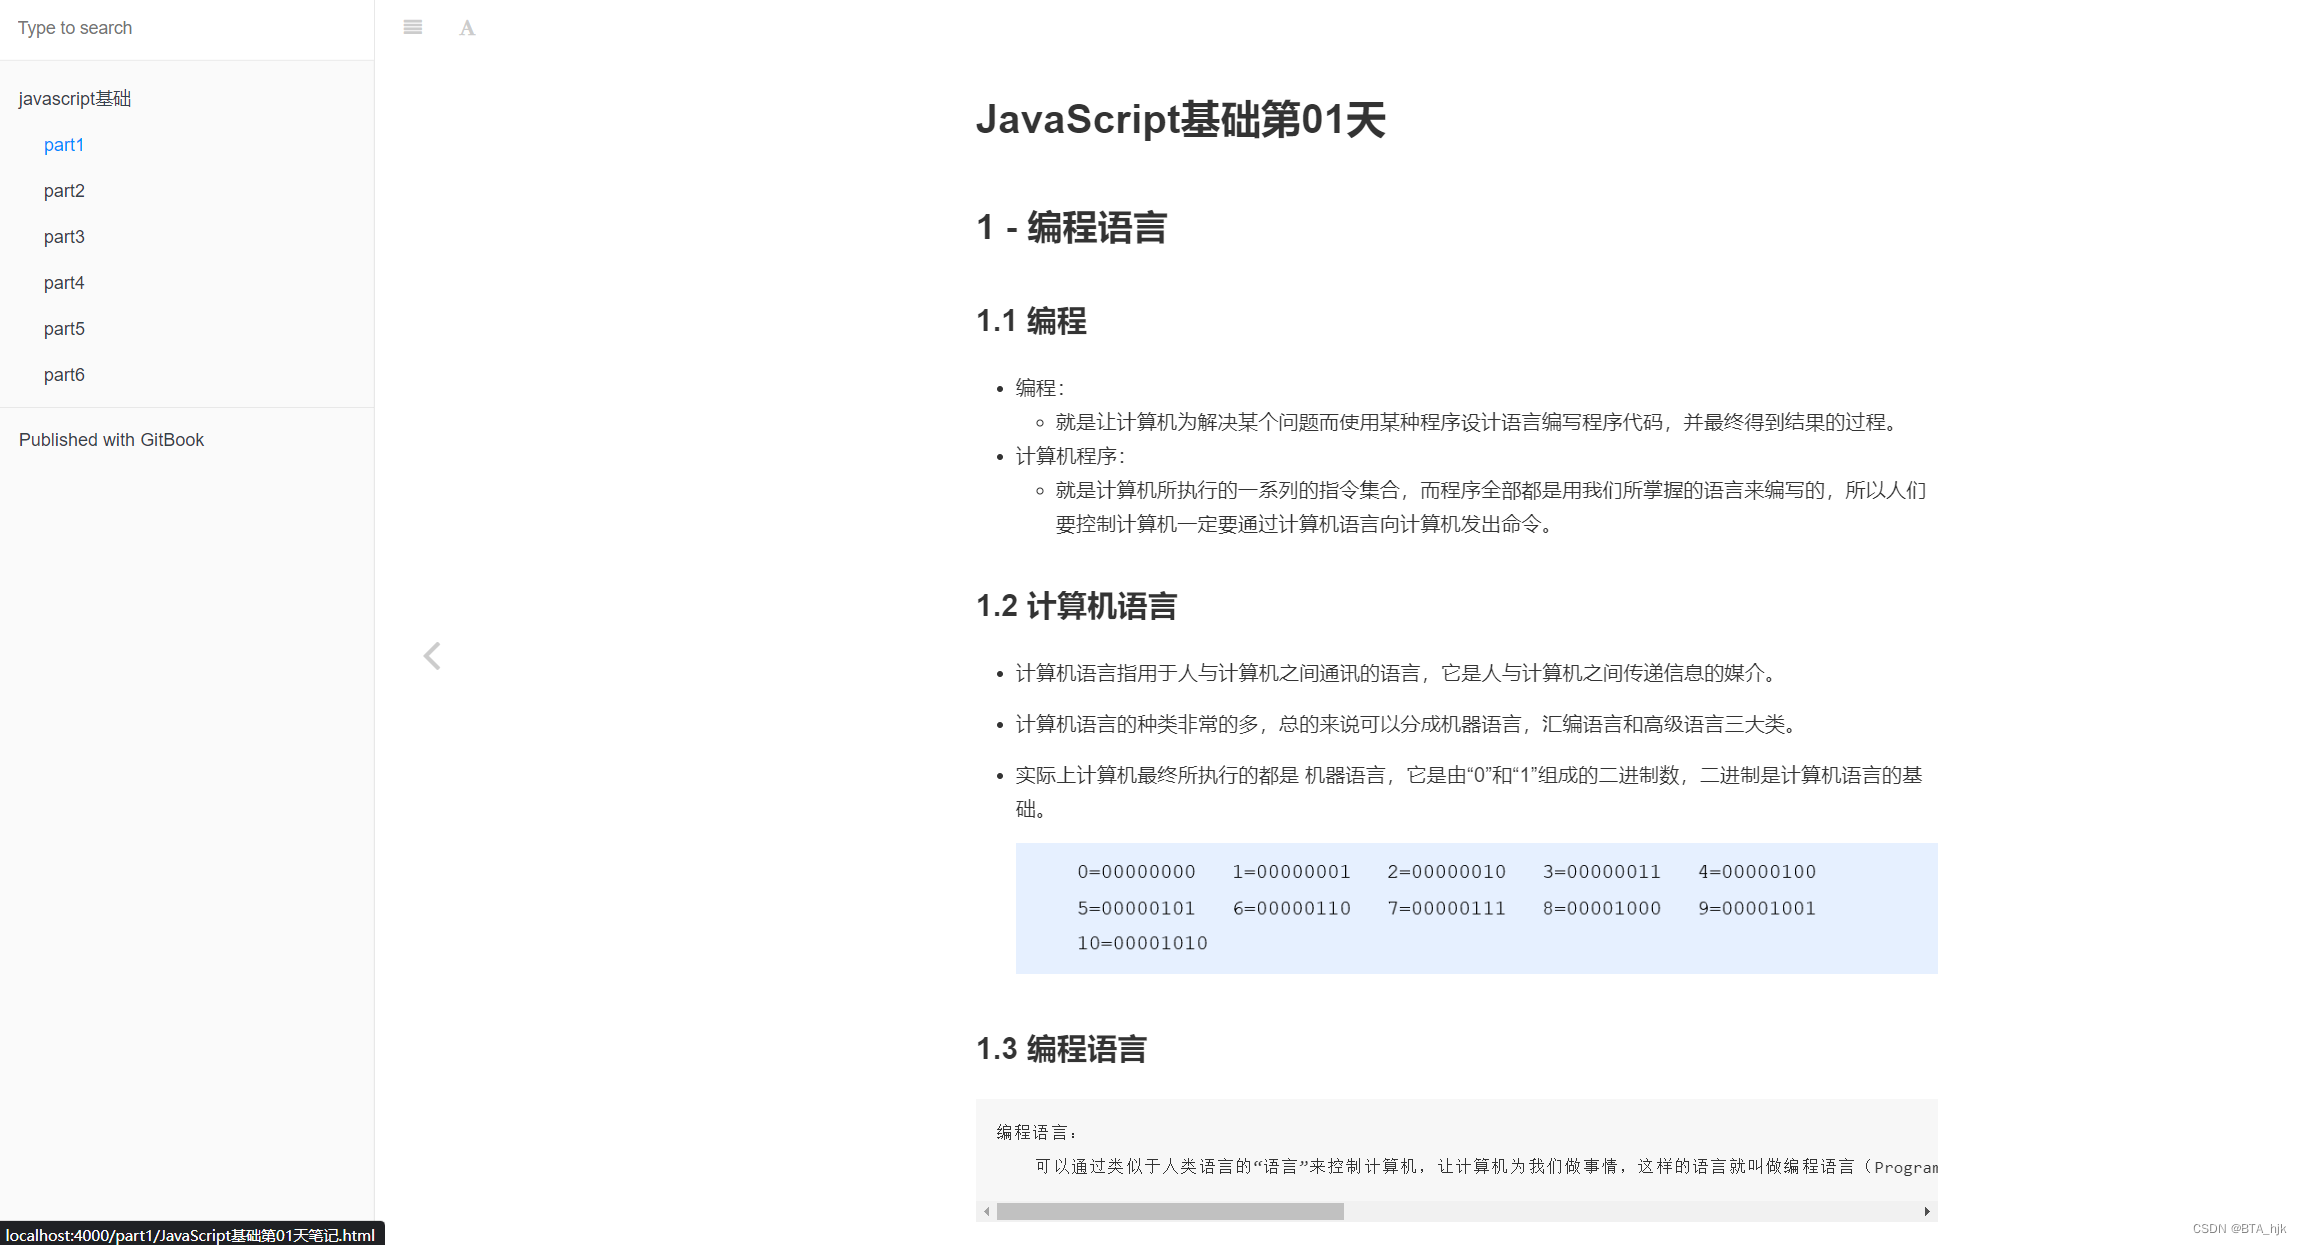The width and height of the screenshot is (2302, 1245).
Task: Click the JavaScript基础第01天 page title
Action: click(x=1180, y=120)
